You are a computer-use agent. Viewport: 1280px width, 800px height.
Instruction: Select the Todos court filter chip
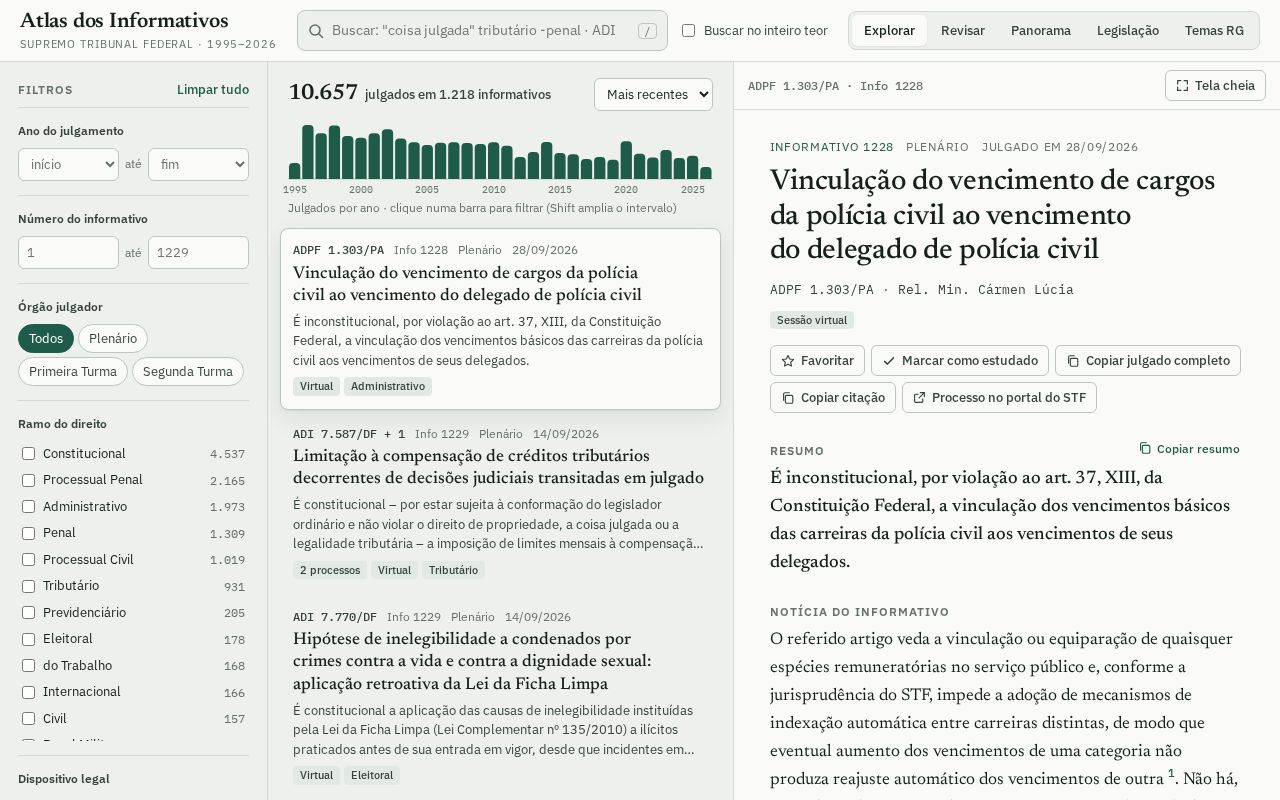pyautogui.click(x=46, y=338)
